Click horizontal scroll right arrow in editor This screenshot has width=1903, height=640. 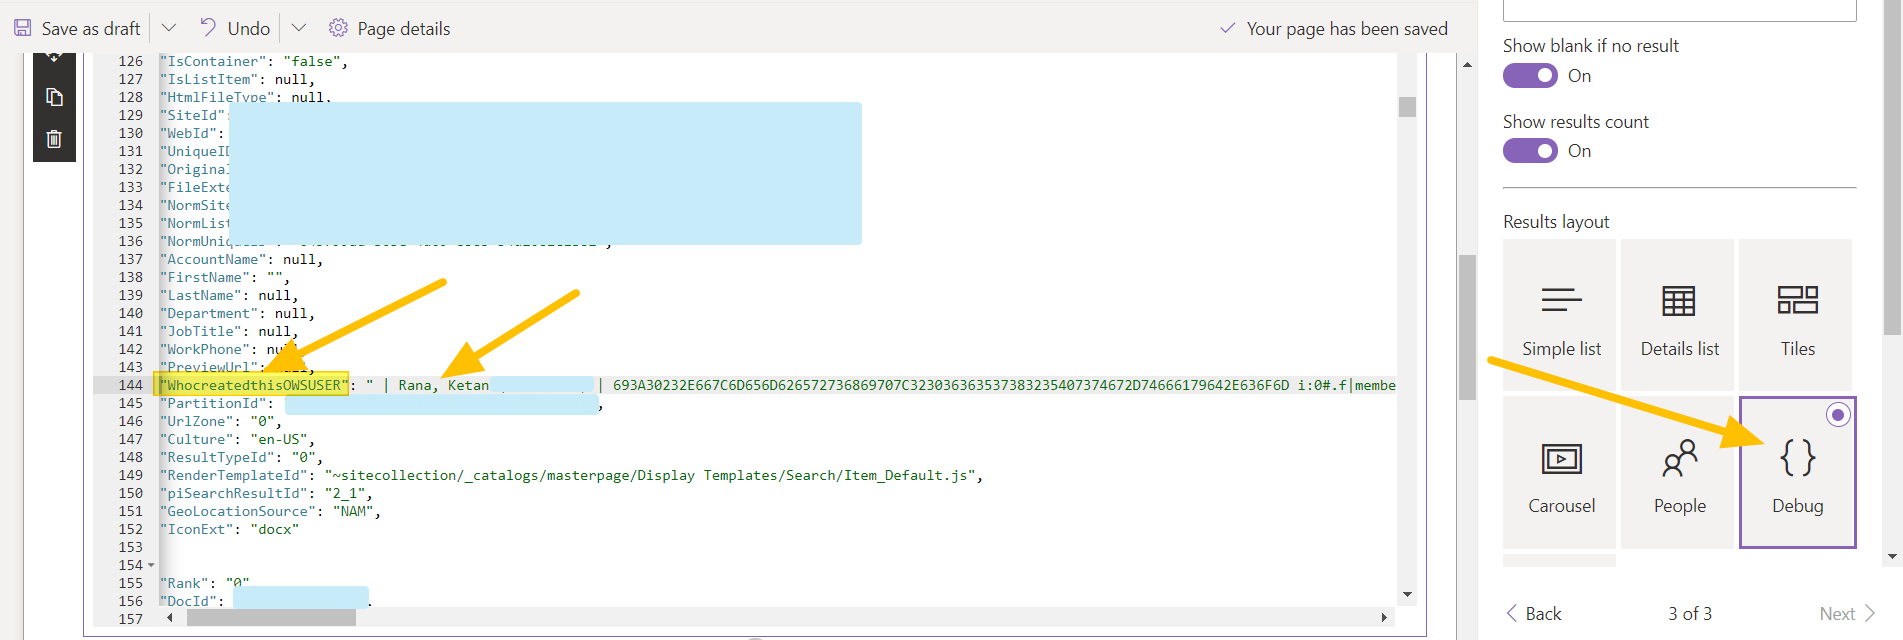(1384, 618)
